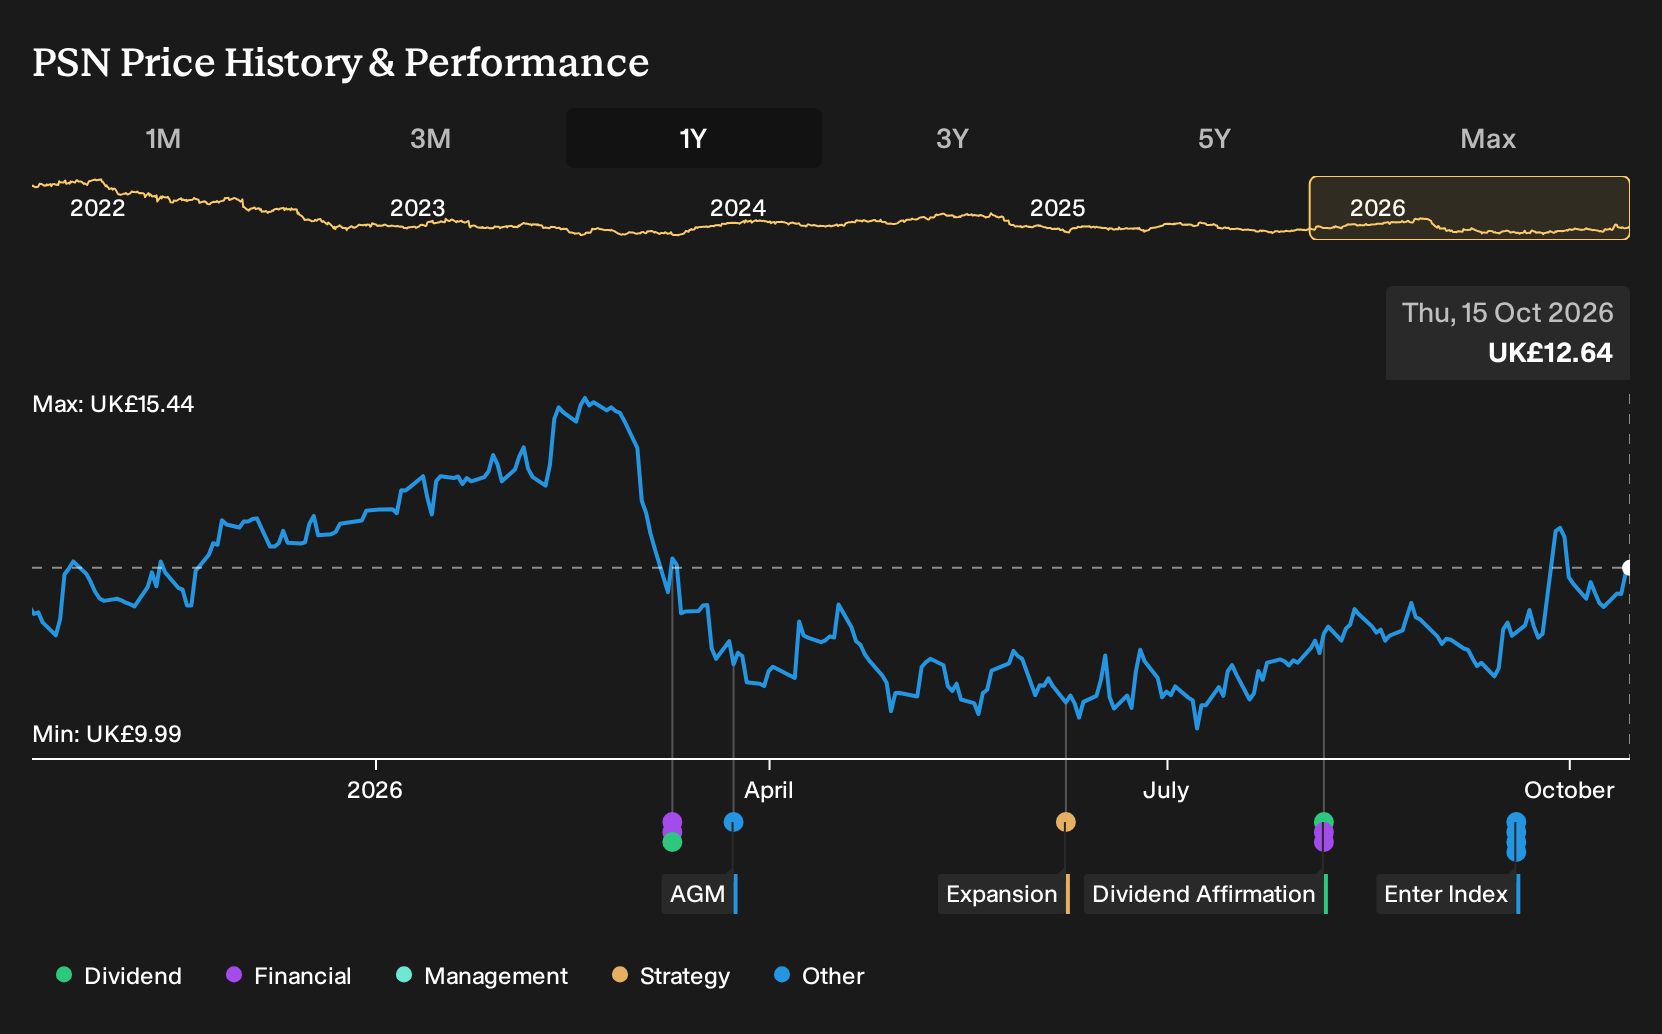Toggle the Financial legend filter

click(x=289, y=976)
